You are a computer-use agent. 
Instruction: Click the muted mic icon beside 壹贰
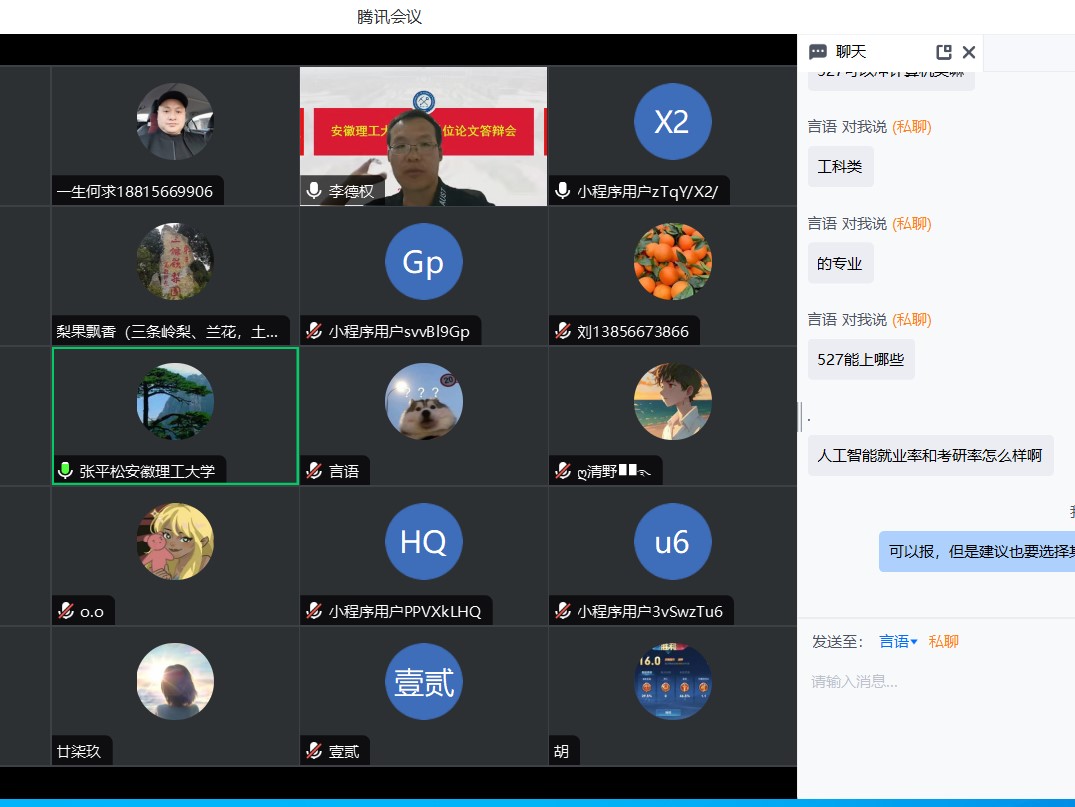pyautogui.click(x=314, y=751)
